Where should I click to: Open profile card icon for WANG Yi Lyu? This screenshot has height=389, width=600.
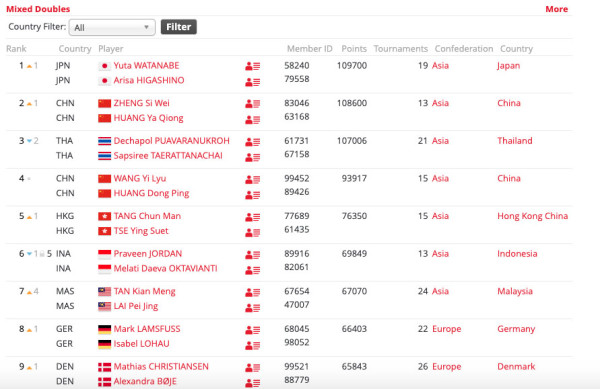click(x=253, y=179)
